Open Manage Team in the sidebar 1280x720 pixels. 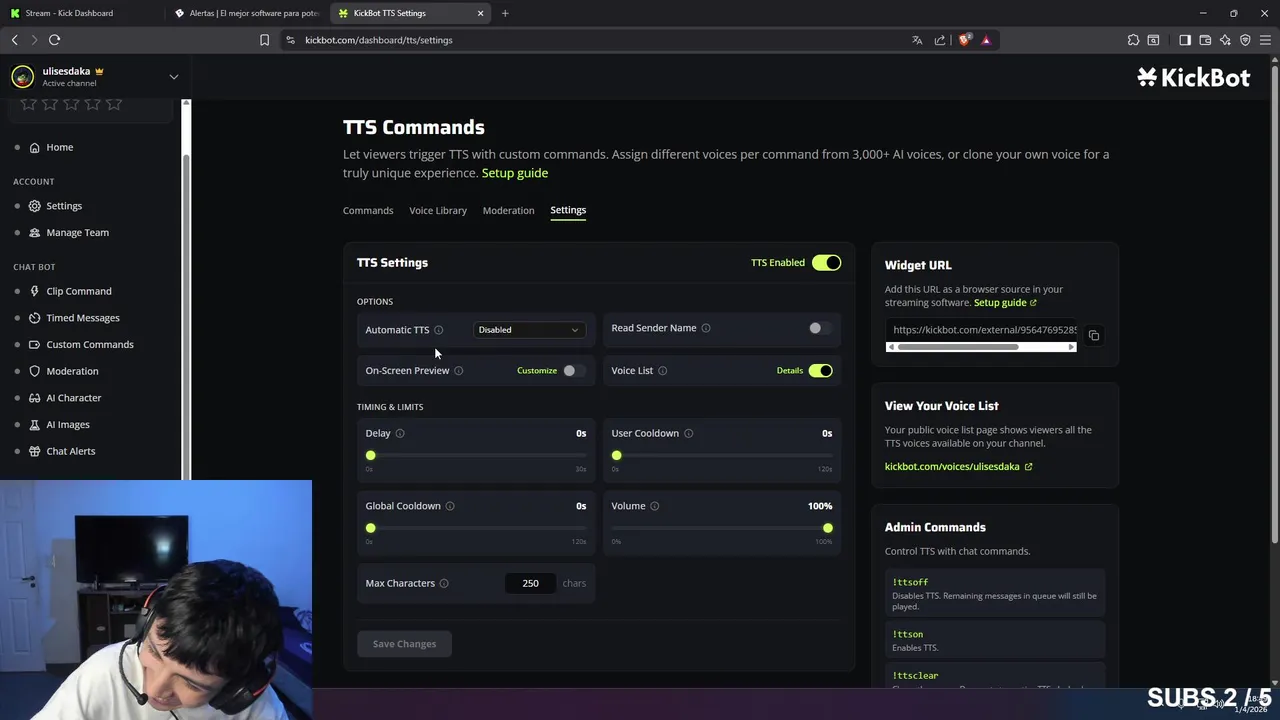[x=77, y=232]
